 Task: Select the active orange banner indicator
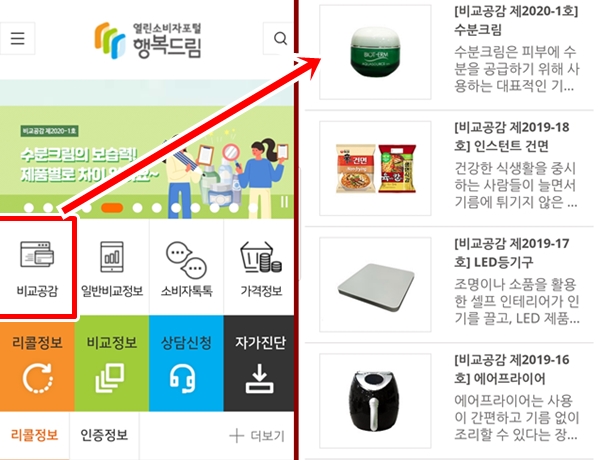112,207
